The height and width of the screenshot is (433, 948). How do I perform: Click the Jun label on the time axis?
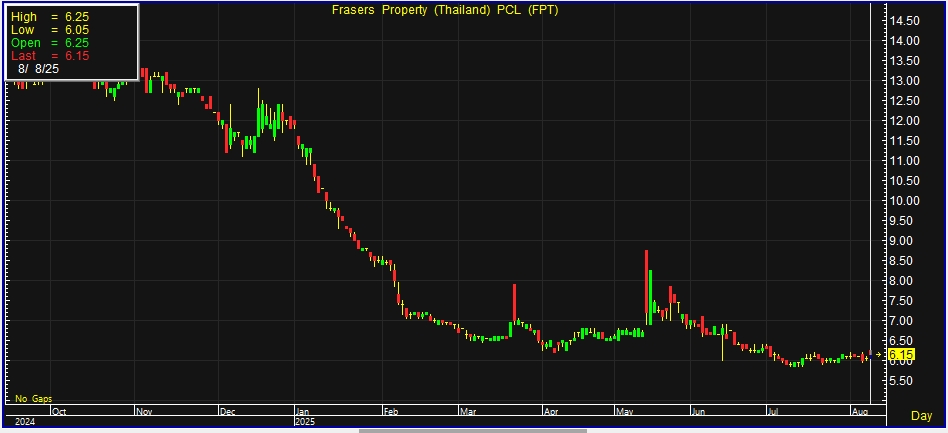698,412
